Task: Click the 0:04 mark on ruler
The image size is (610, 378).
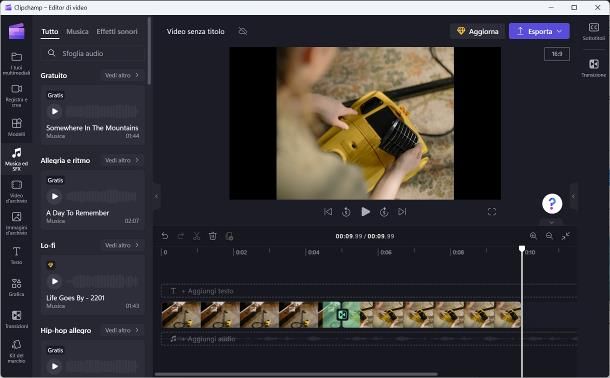Action: pos(313,252)
